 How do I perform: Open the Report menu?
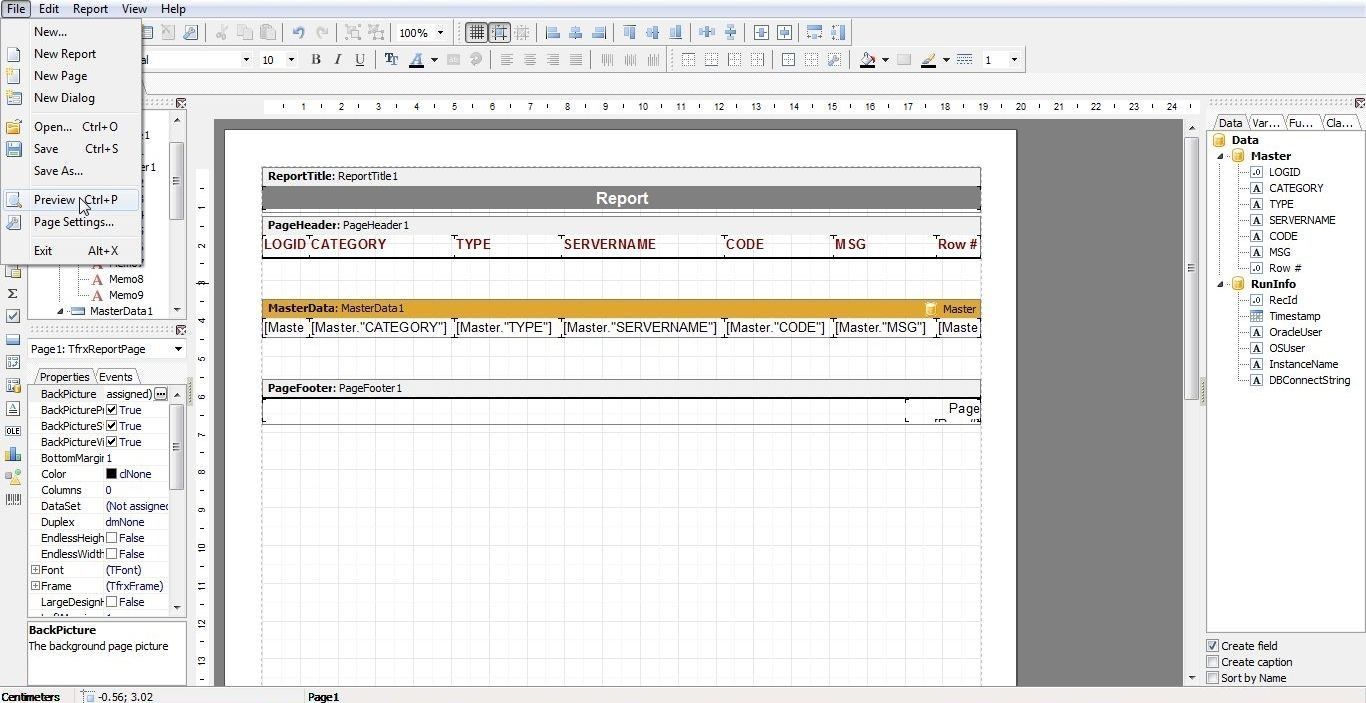(90, 9)
